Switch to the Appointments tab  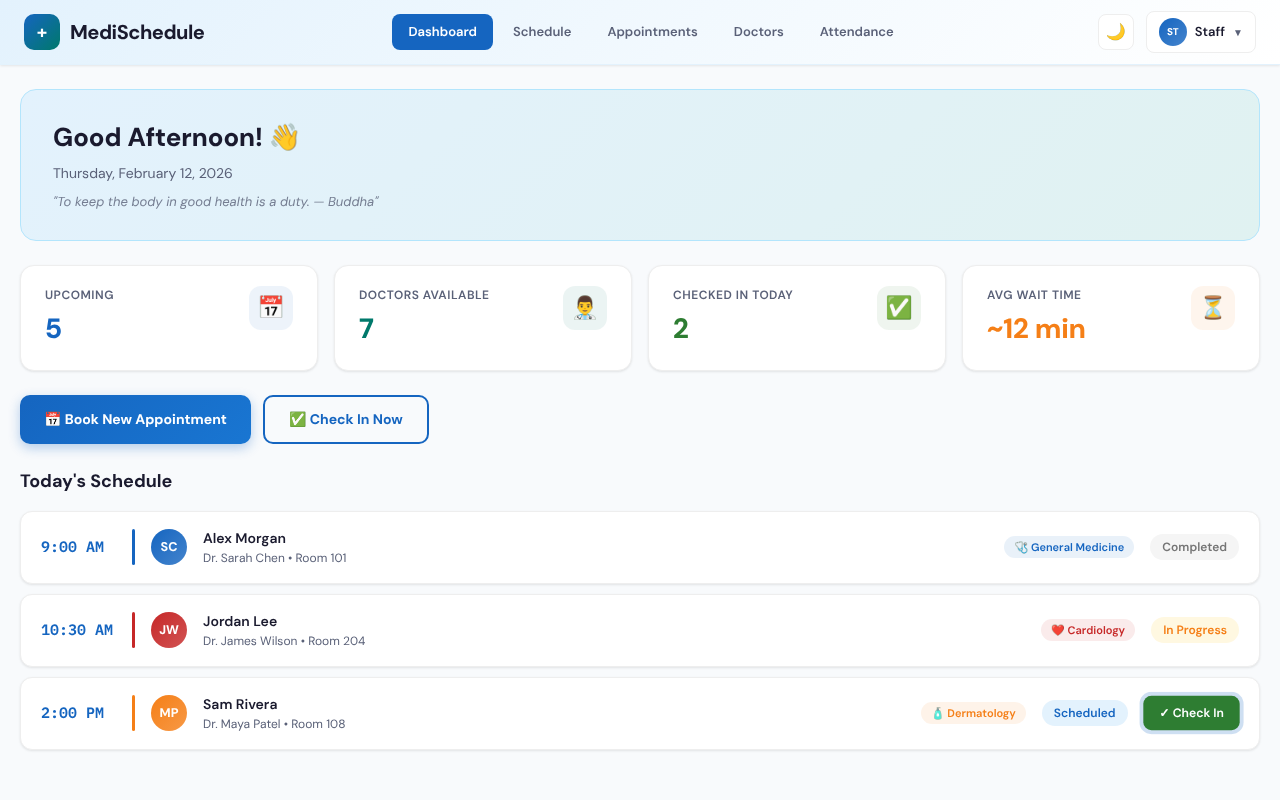(x=652, y=31)
